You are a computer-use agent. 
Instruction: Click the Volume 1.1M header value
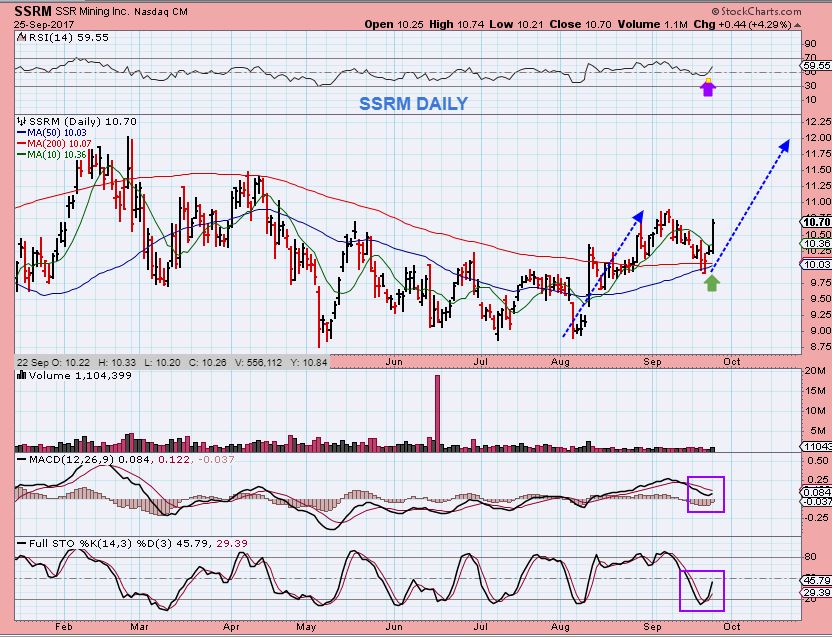pos(653,24)
